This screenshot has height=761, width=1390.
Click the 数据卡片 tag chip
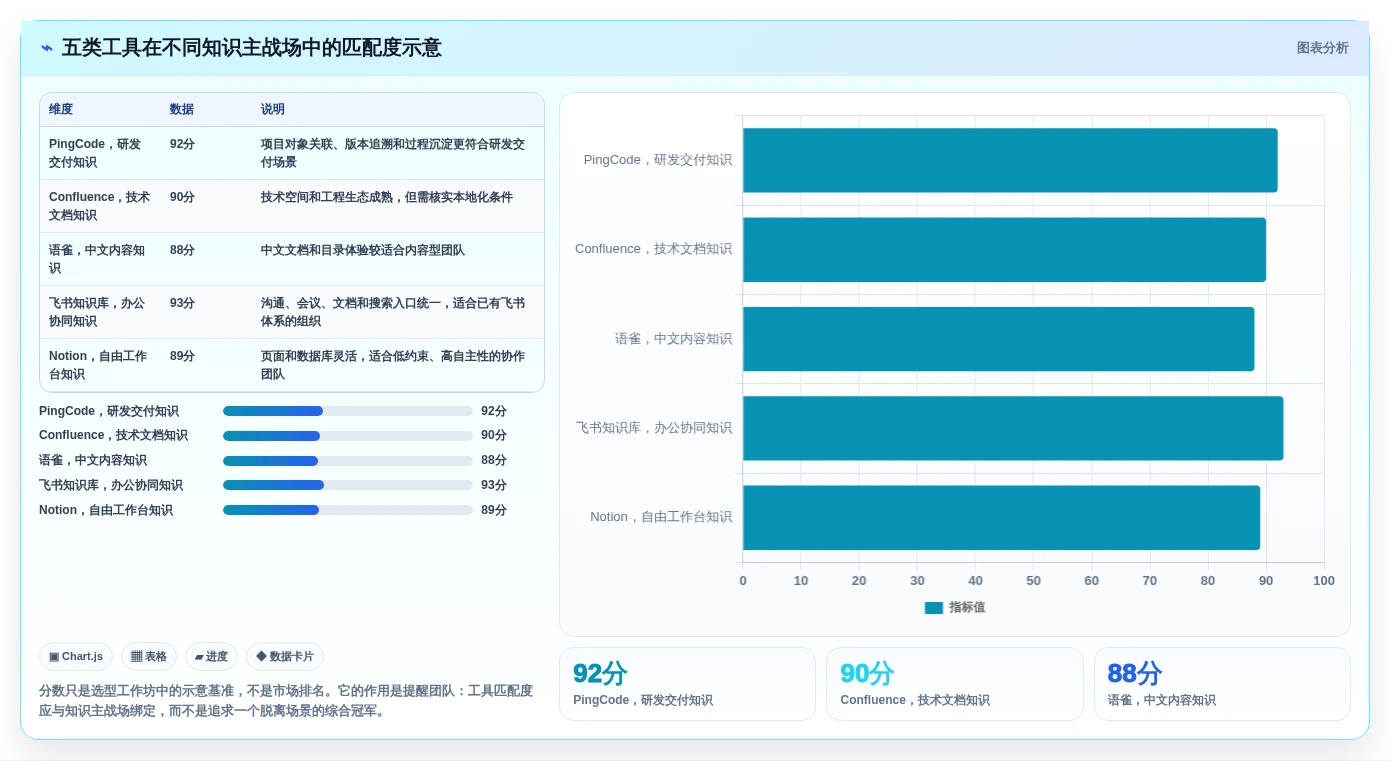pyautogui.click(x=285, y=656)
